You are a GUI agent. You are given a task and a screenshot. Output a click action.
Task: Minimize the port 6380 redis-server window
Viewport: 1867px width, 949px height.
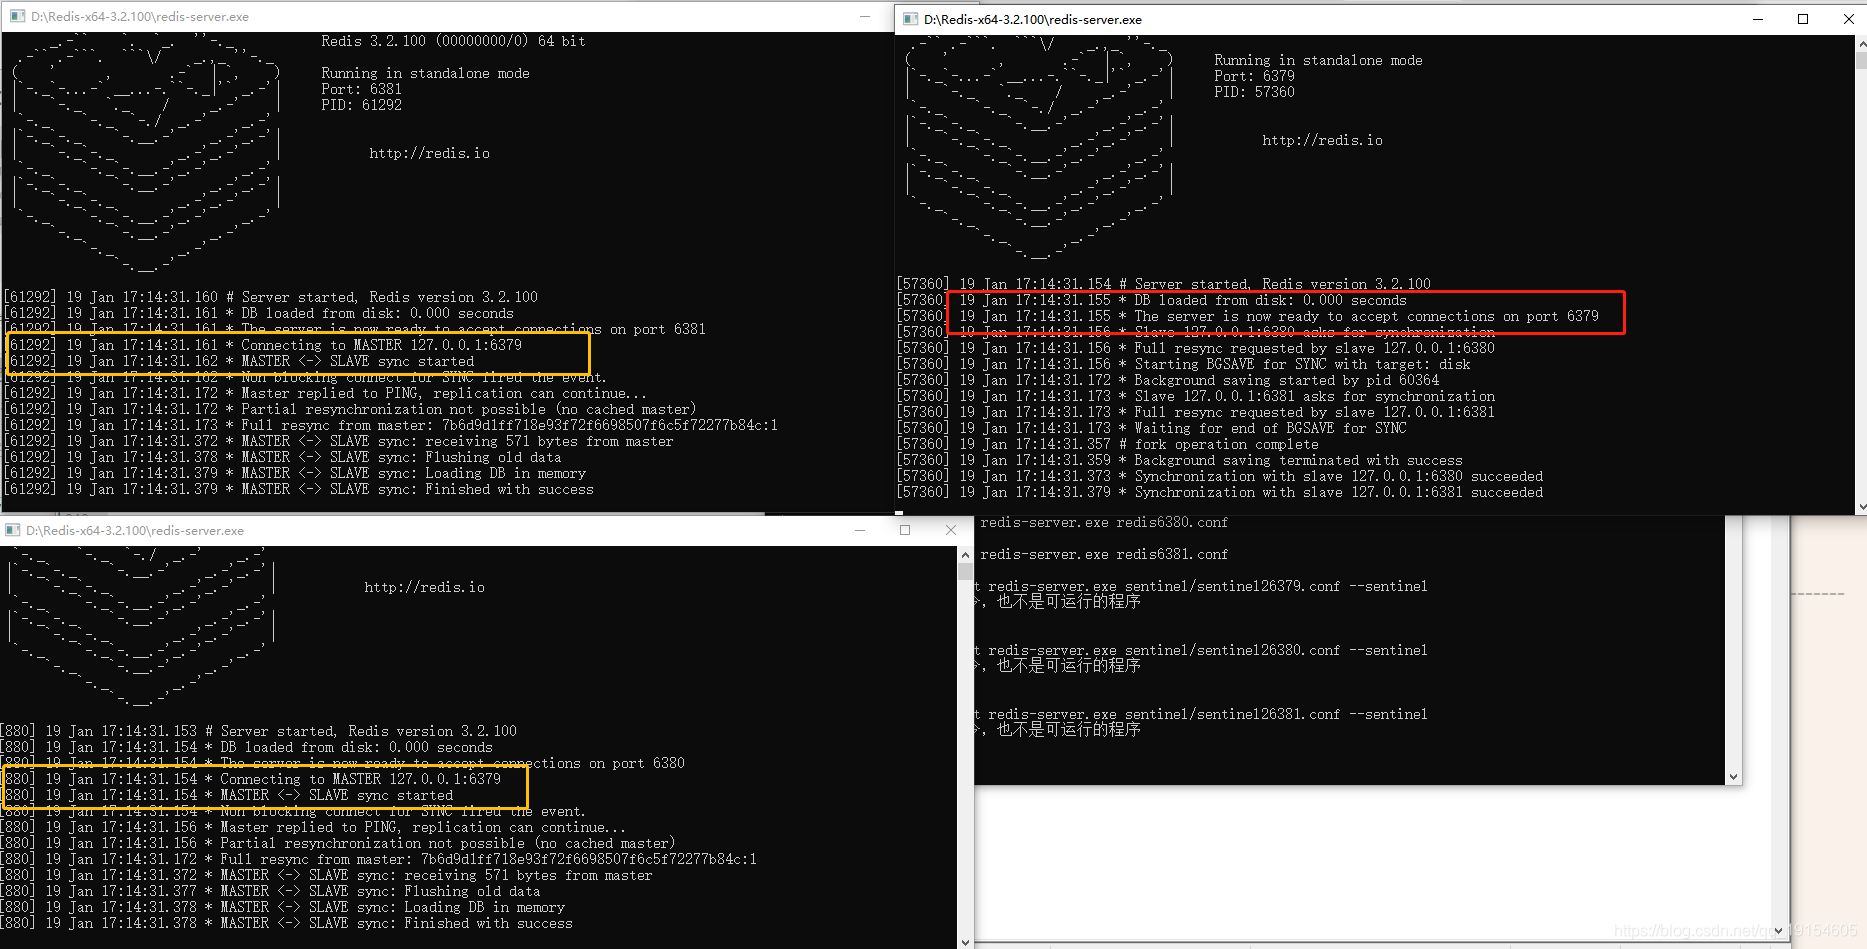[860, 530]
